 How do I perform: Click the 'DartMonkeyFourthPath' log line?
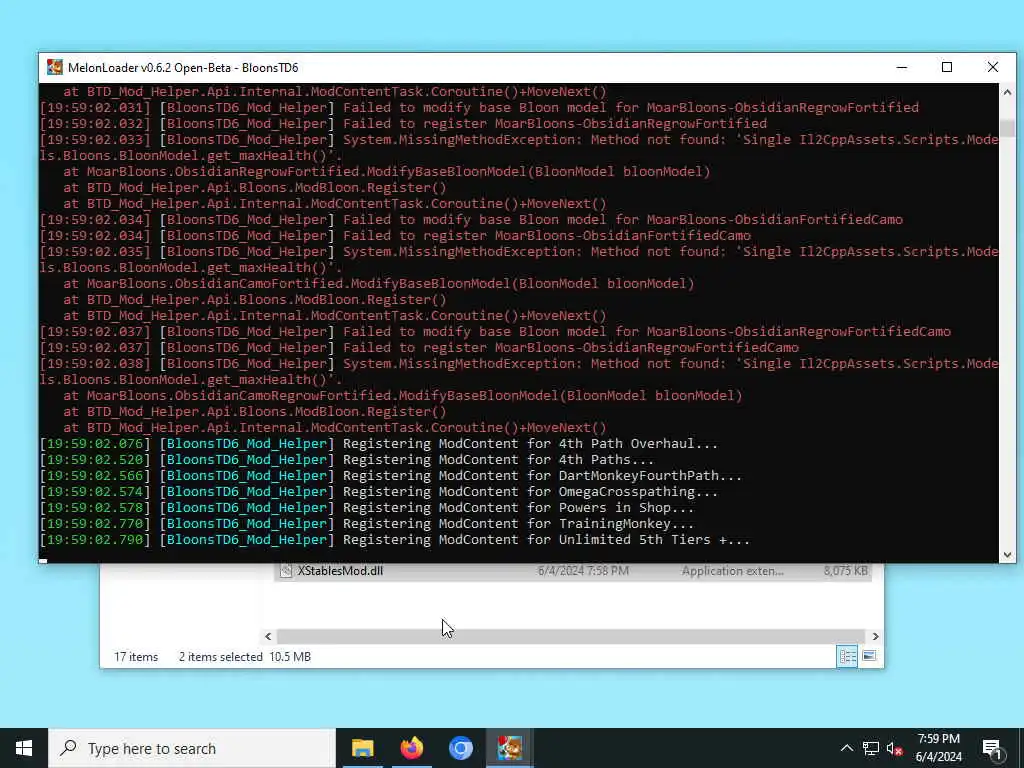[x=391, y=475]
